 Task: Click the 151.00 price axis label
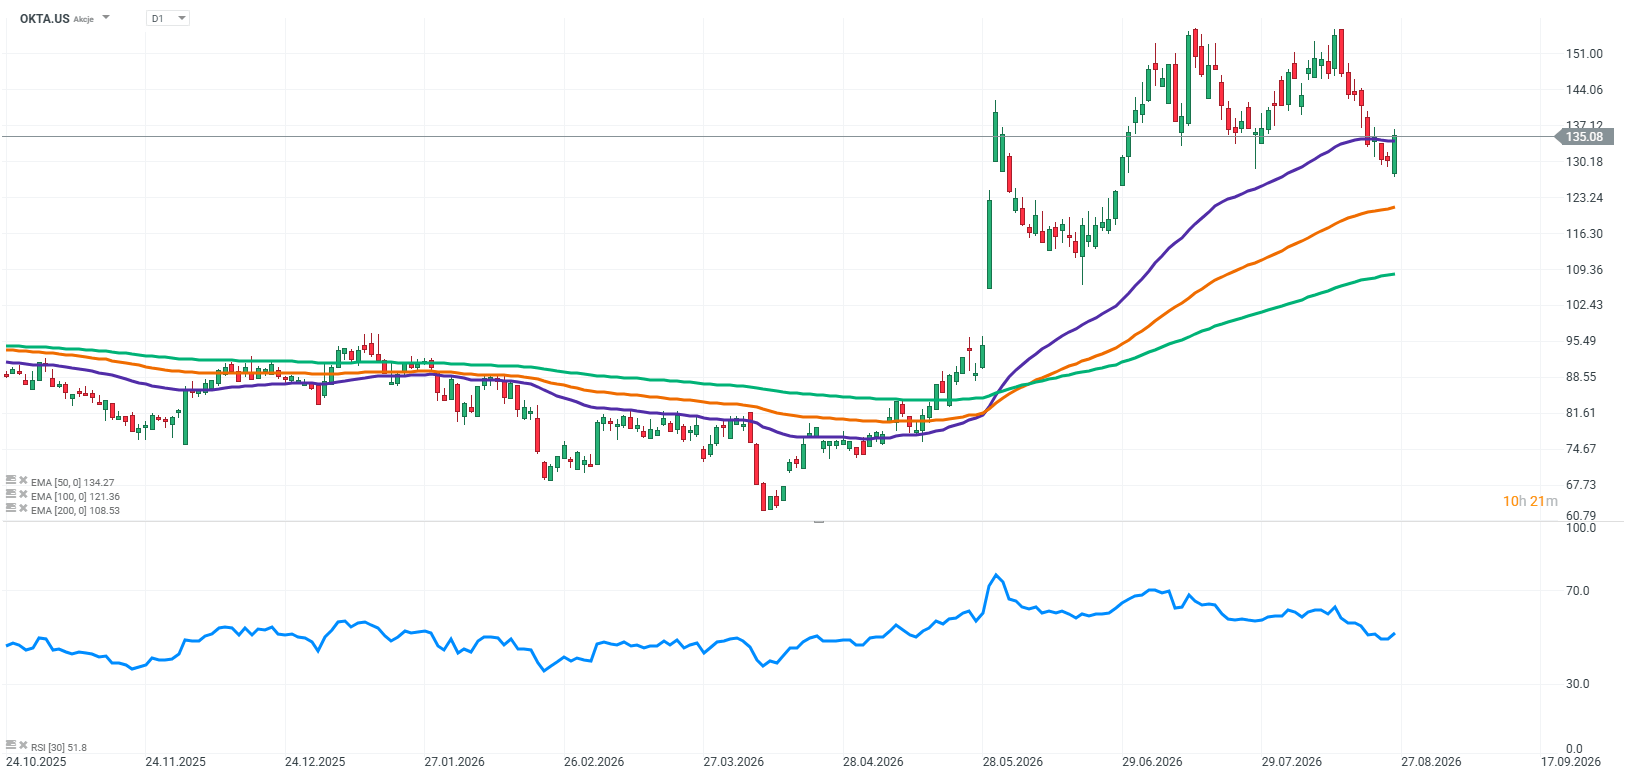1584,54
